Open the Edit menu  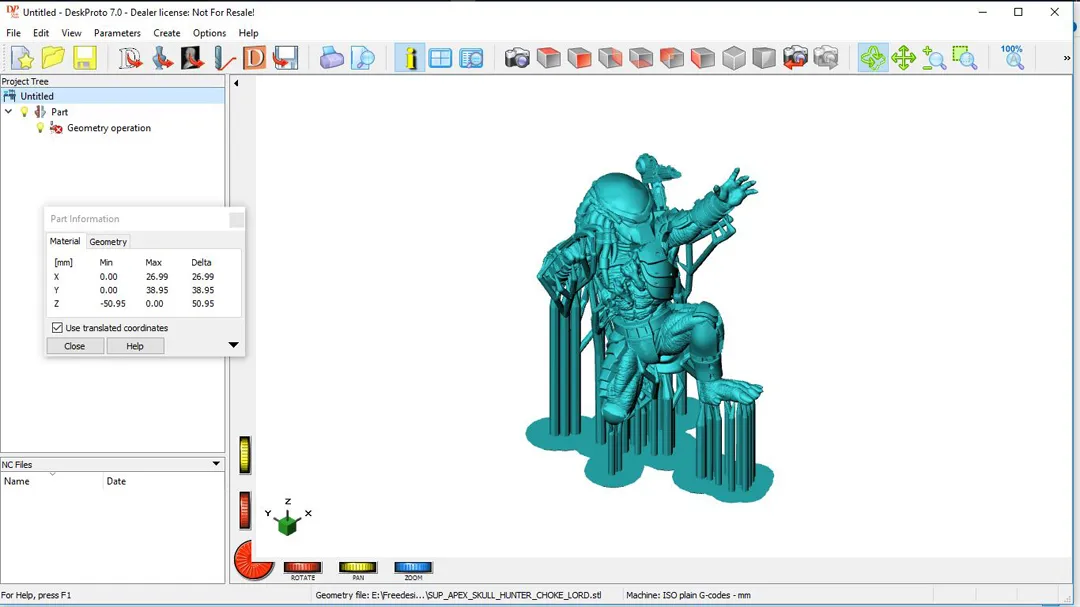[41, 33]
